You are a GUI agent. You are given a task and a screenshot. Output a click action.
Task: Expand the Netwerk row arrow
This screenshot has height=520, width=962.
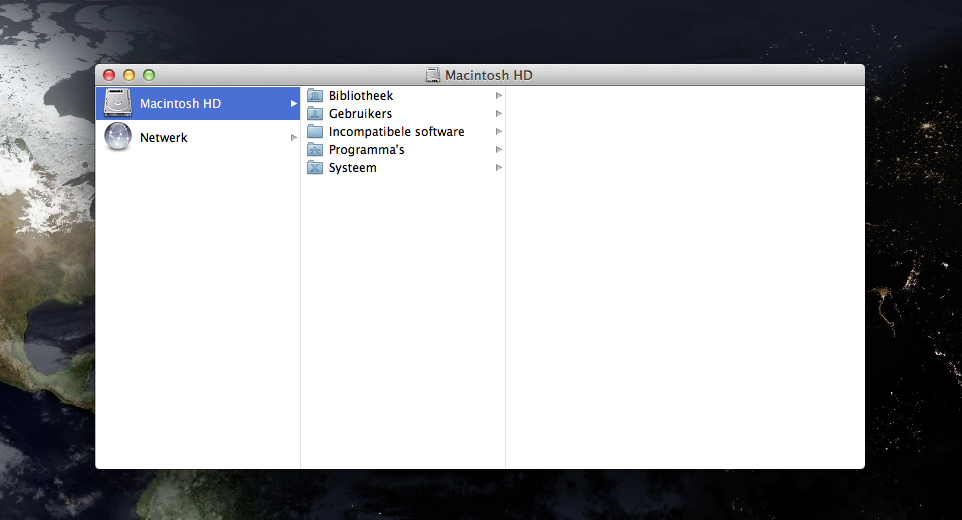[294, 137]
